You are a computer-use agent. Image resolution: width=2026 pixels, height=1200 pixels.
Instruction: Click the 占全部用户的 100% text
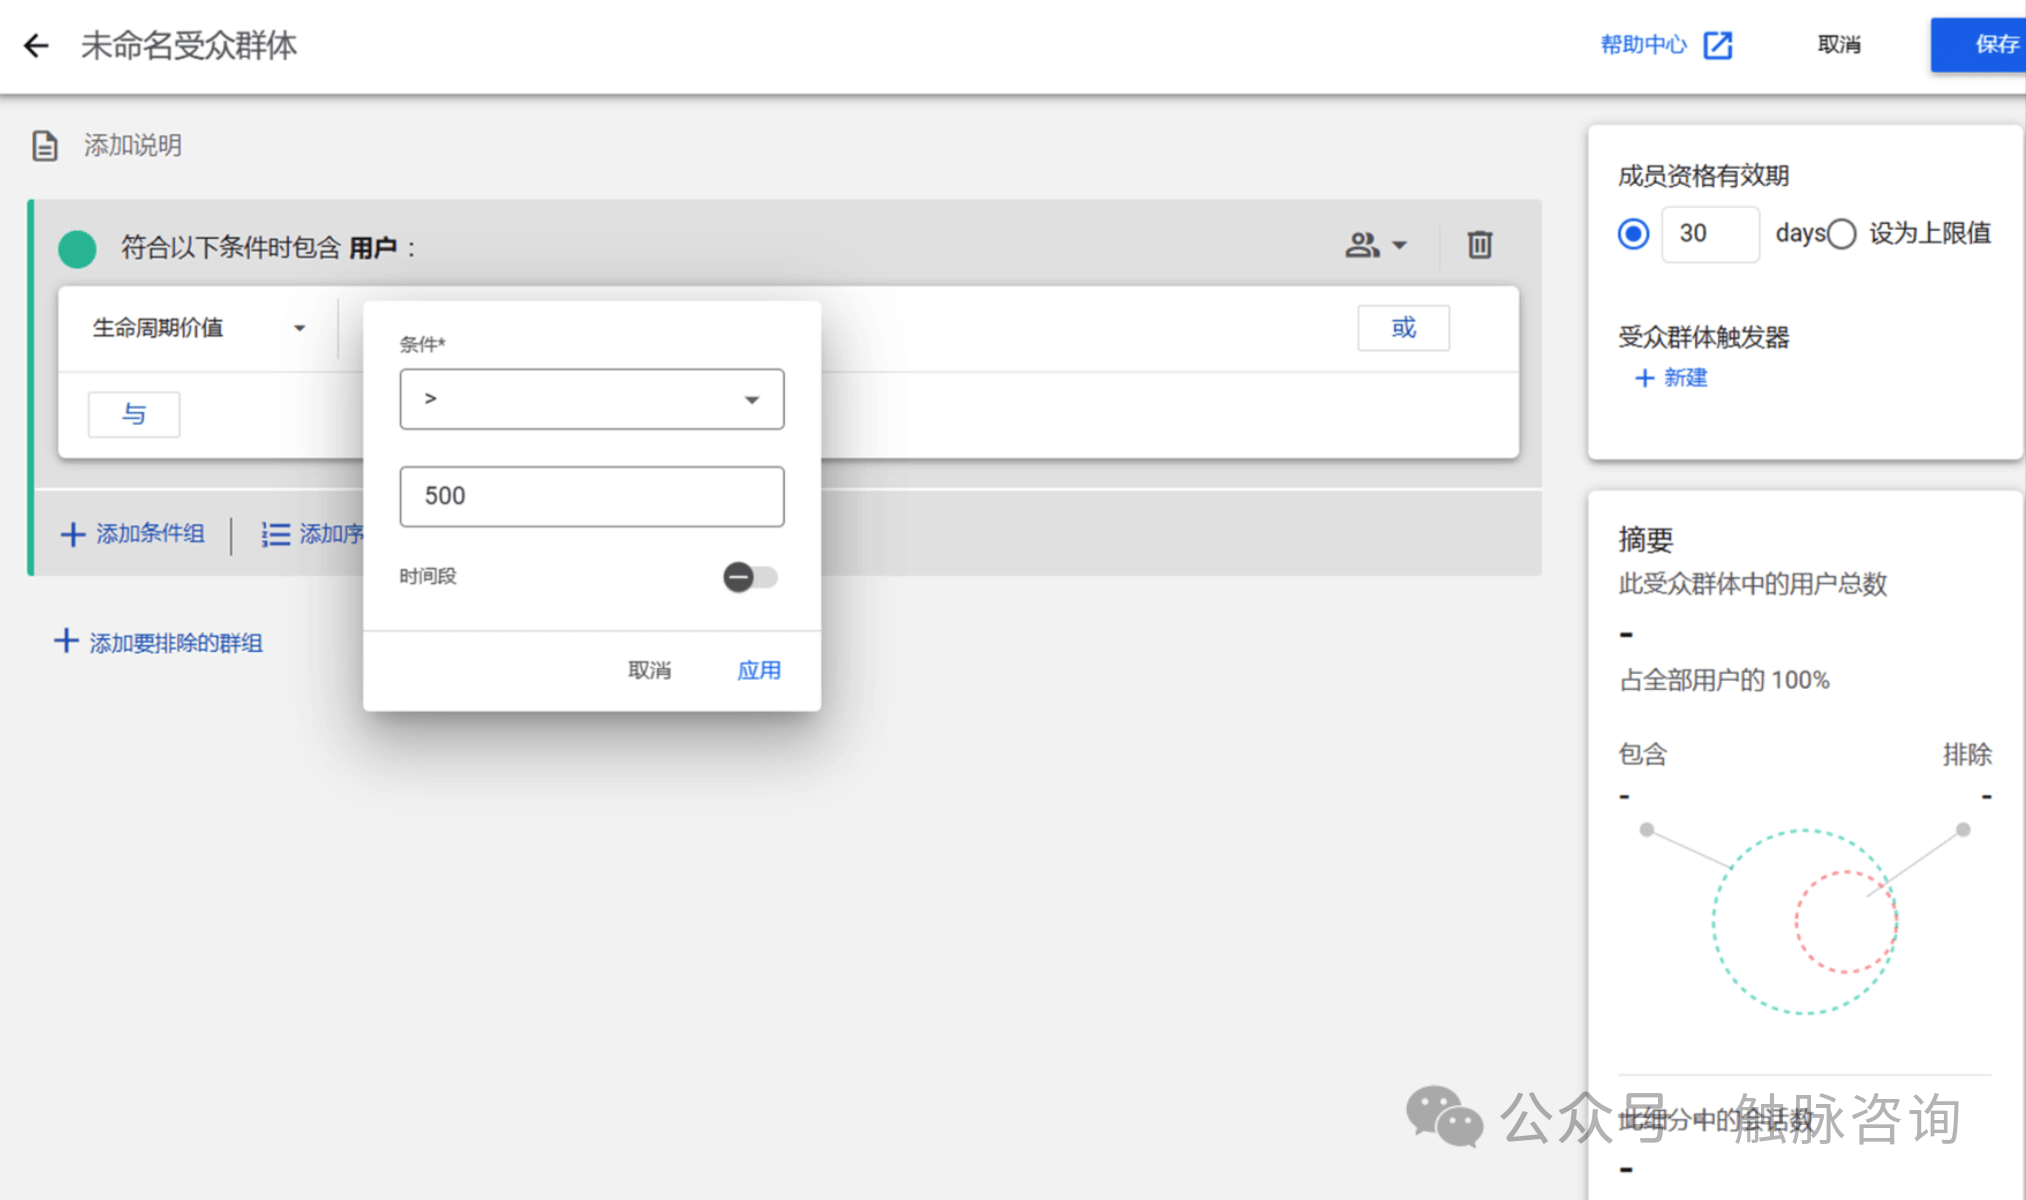[1724, 681]
